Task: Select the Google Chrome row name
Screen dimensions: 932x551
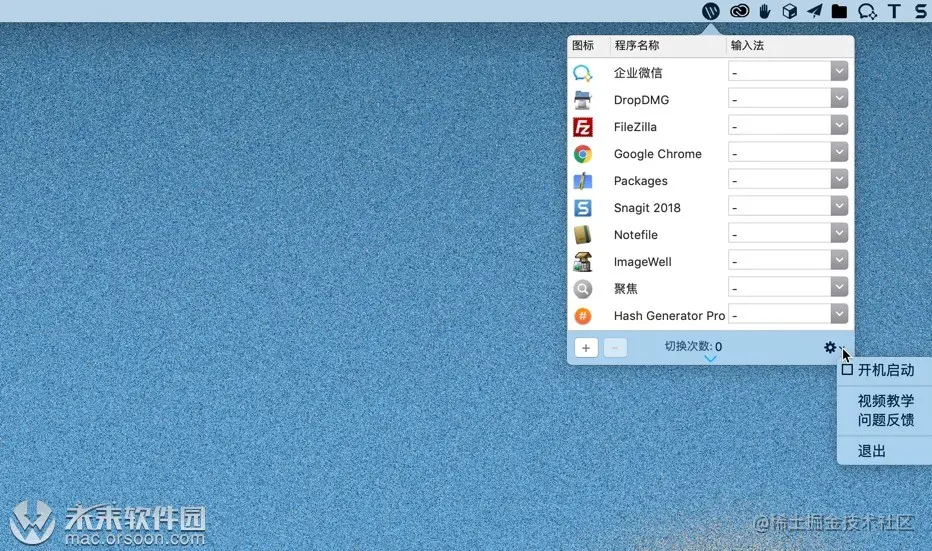Action: (657, 154)
